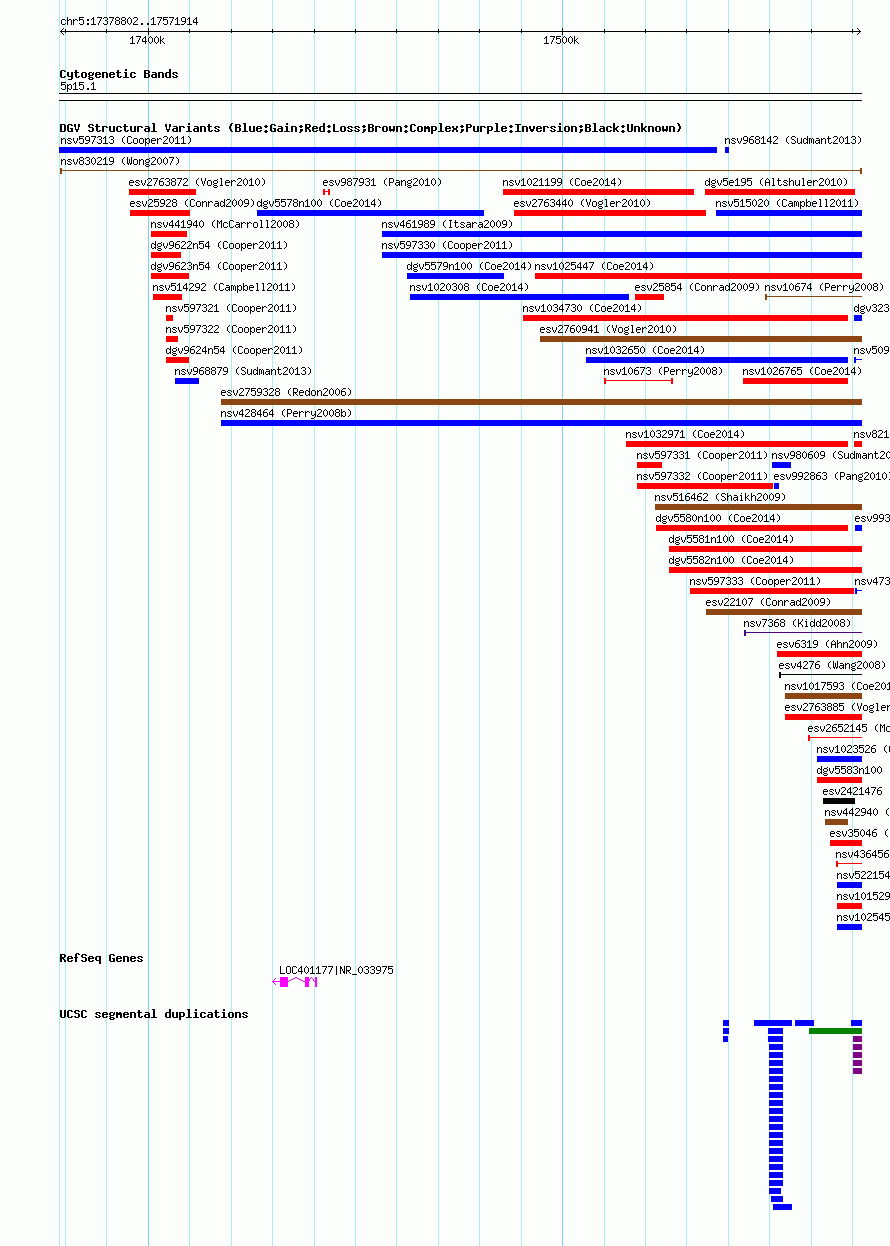Select nsv1021199 (Coe2014) variant
The height and width of the screenshot is (1246, 890).
598,192
